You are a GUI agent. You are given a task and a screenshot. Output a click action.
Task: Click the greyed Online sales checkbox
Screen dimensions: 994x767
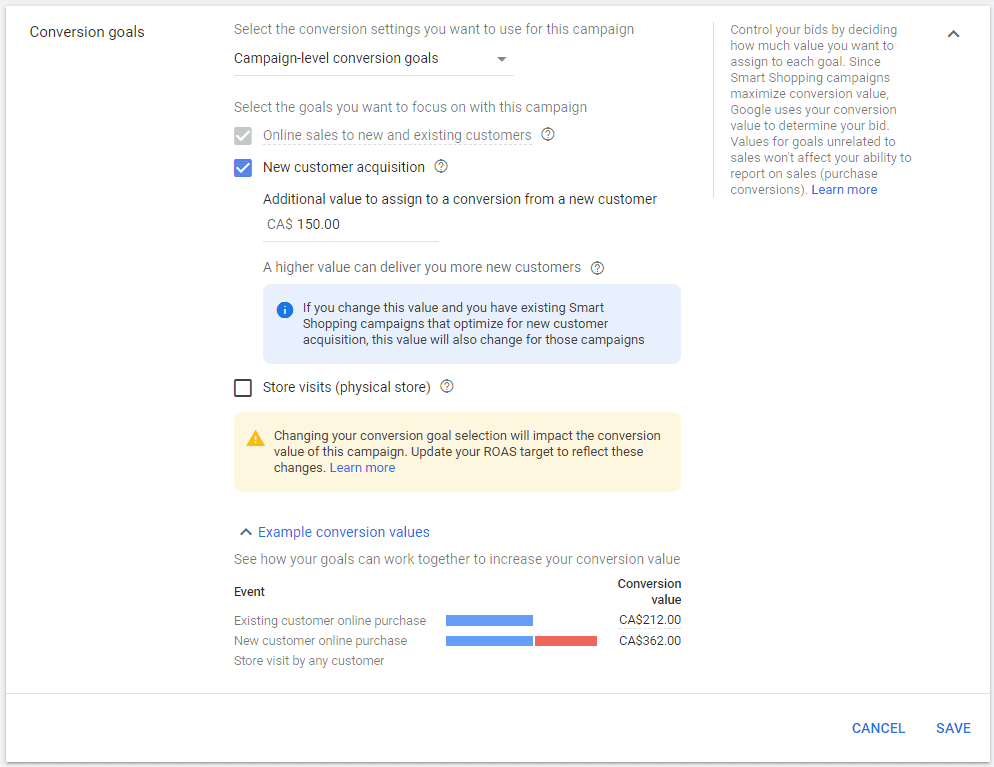(x=243, y=136)
